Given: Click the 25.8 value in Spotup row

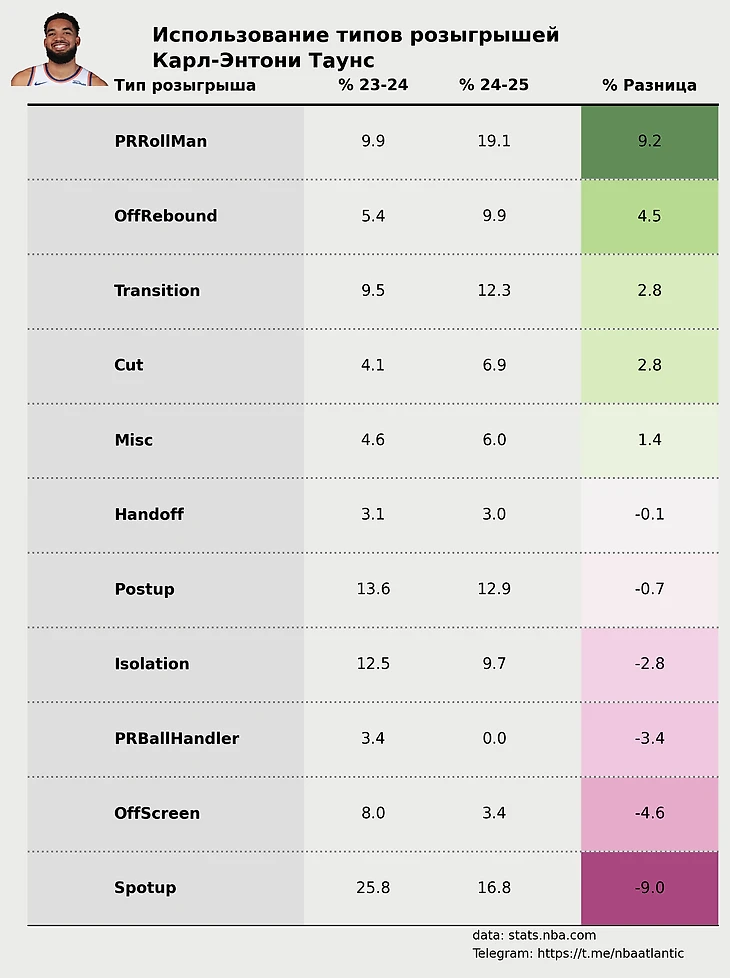Looking at the screenshot, I should coord(373,888).
